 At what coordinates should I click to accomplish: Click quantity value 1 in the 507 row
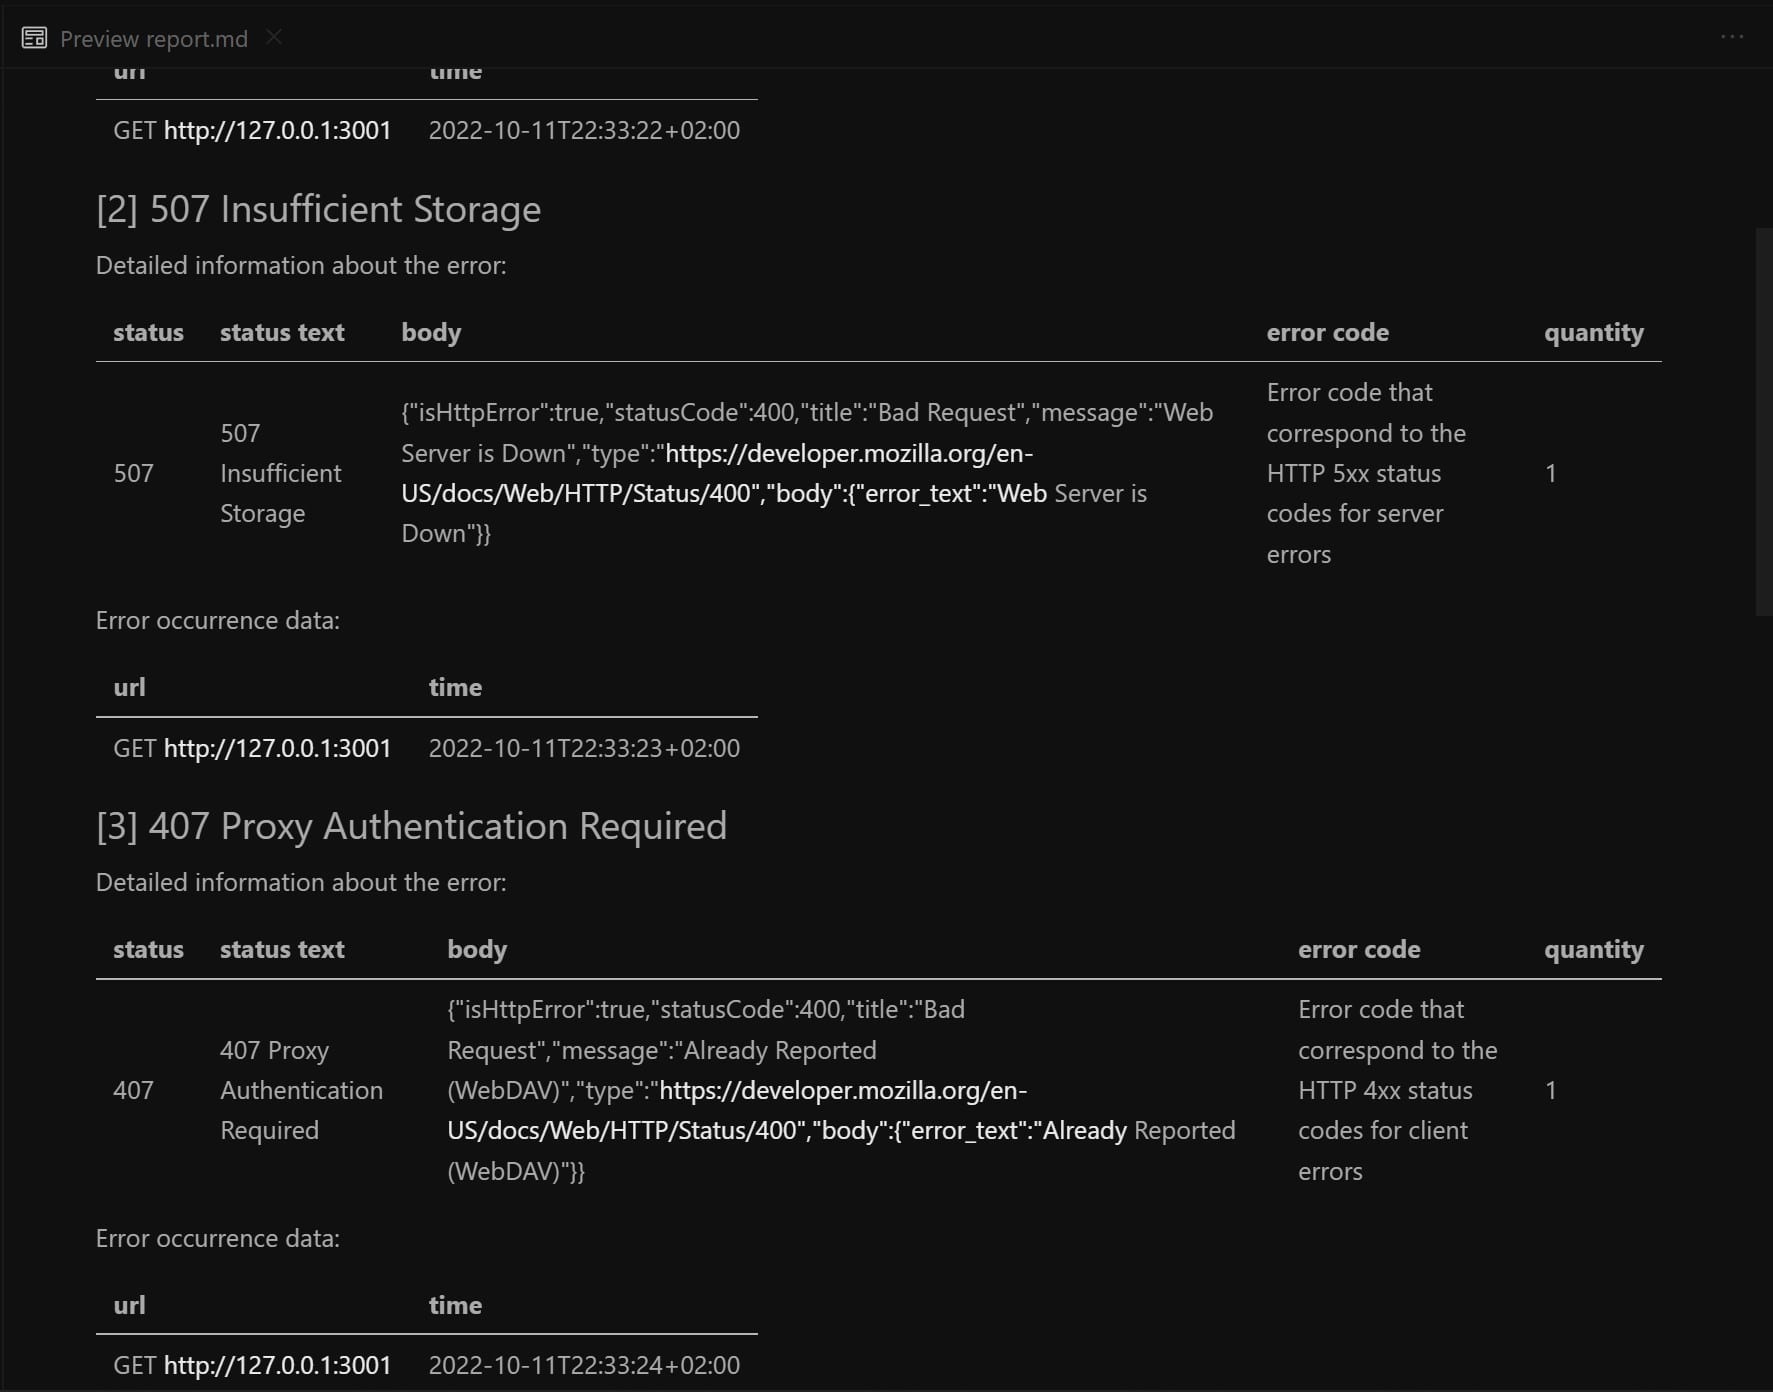pyautogui.click(x=1550, y=473)
